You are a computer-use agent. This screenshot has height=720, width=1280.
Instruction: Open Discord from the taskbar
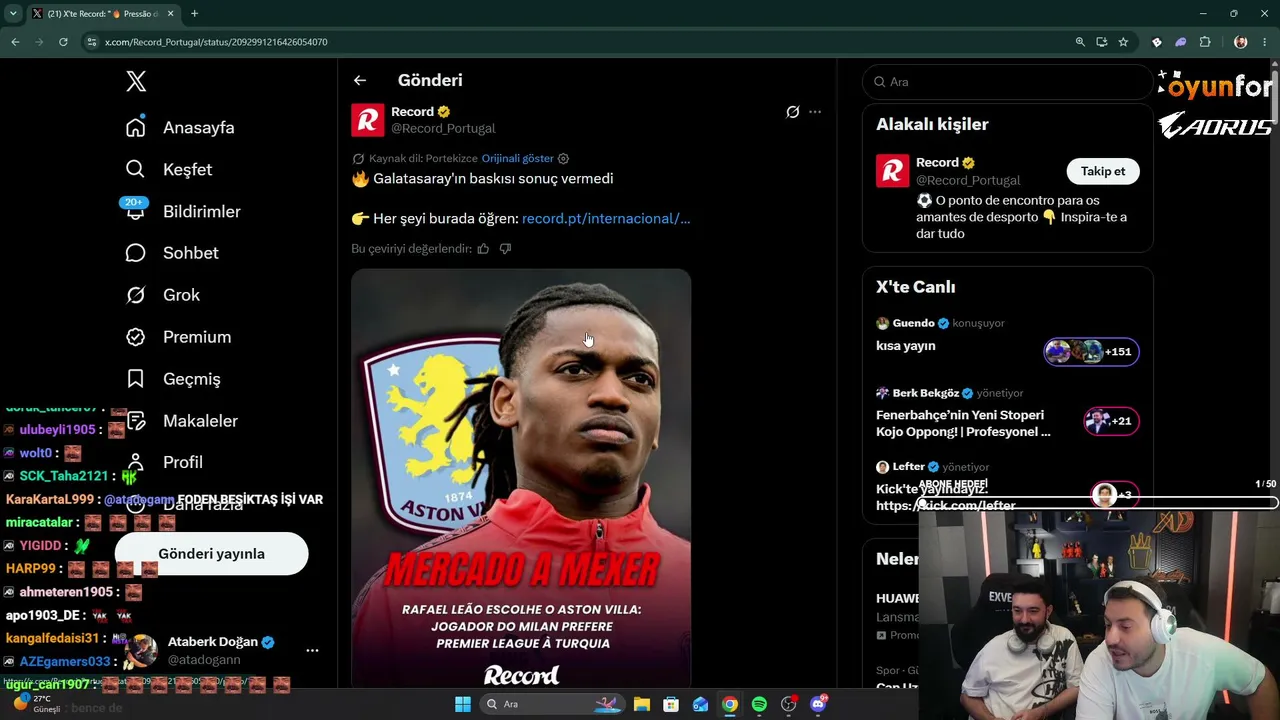(x=818, y=704)
